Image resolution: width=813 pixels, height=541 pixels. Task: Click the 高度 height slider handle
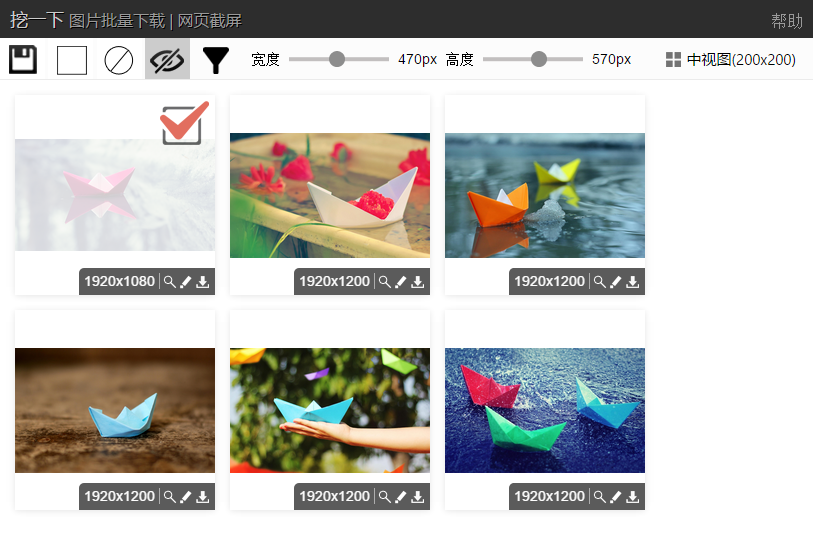pyautogui.click(x=539, y=59)
